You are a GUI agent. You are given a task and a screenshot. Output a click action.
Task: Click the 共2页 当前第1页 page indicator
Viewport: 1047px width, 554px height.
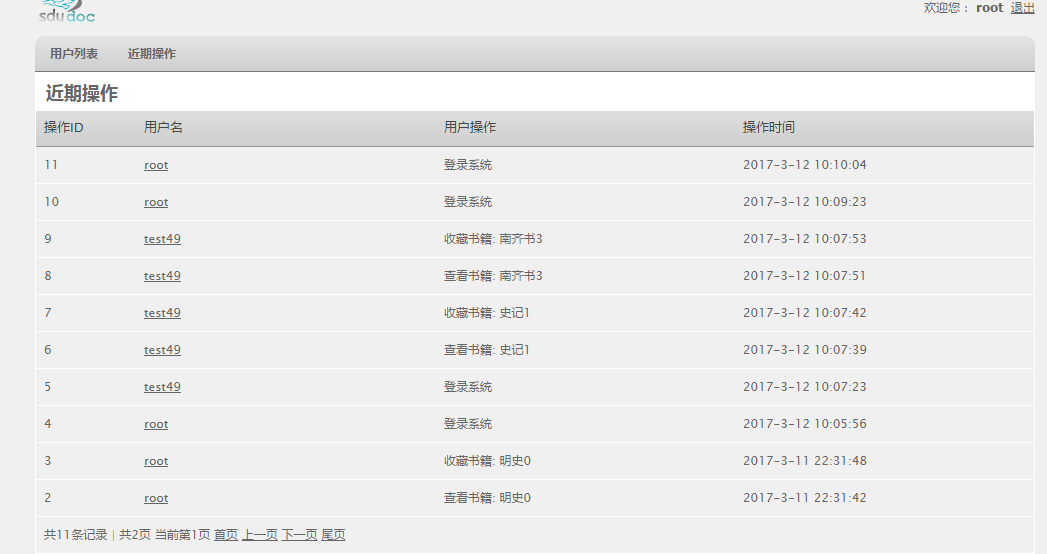point(164,535)
